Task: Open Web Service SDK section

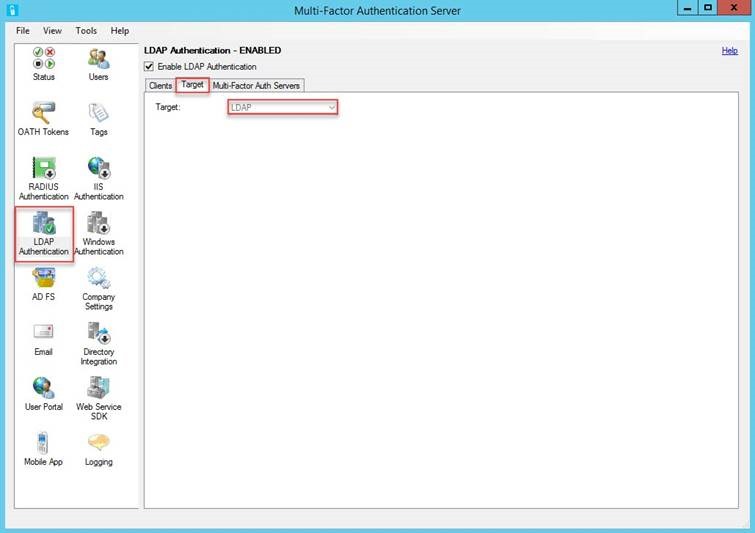Action: (99, 399)
